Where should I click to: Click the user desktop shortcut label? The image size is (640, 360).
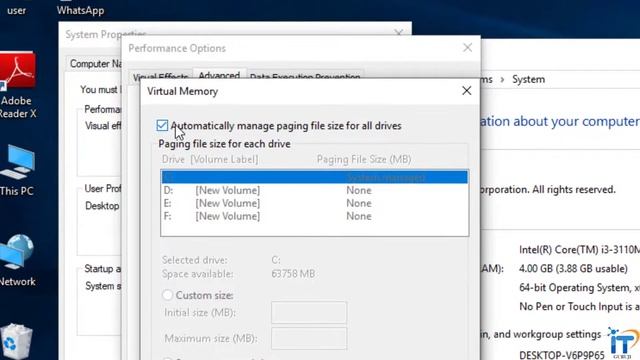pyautogui.click(x=16, y=10)
